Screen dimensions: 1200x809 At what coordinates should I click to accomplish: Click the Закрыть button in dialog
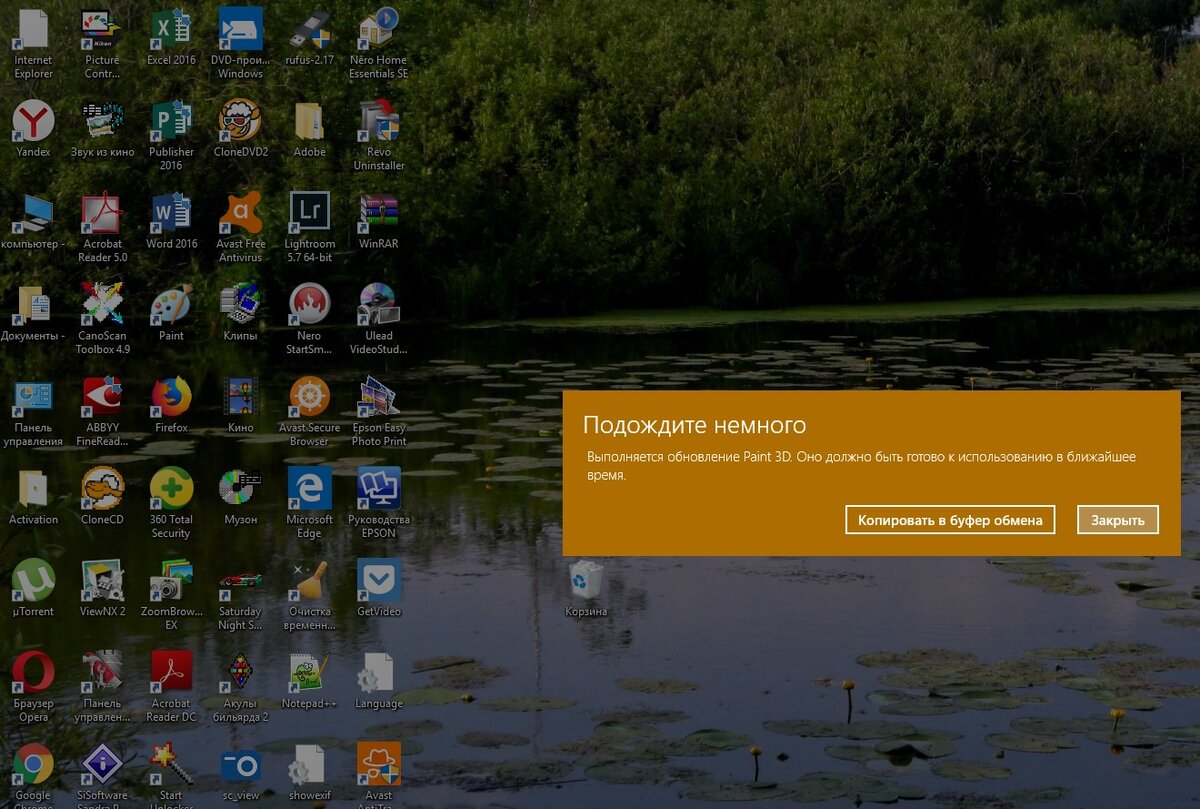coord(1118,520)
